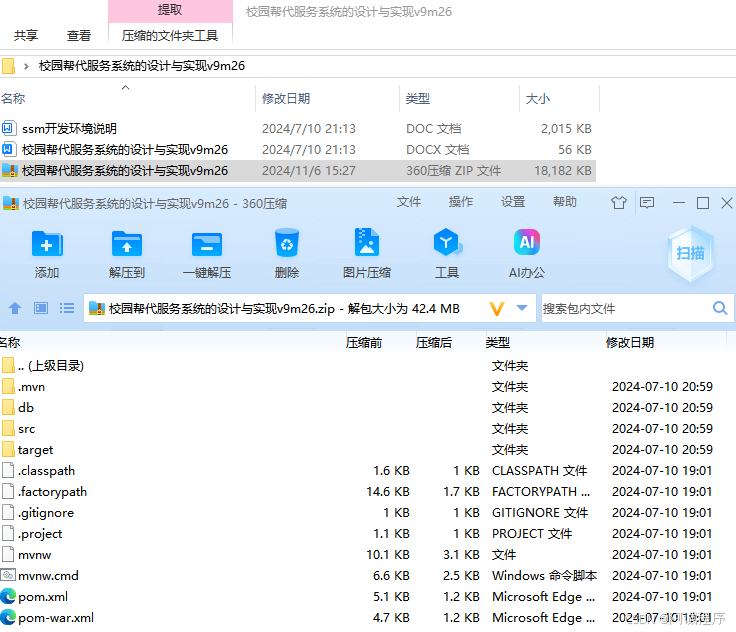Viewport: 736px width, 632px height.
Task: Click the Edge icon beside pom-war.xml
Action: pyautogui.click(x=8, y=617)
